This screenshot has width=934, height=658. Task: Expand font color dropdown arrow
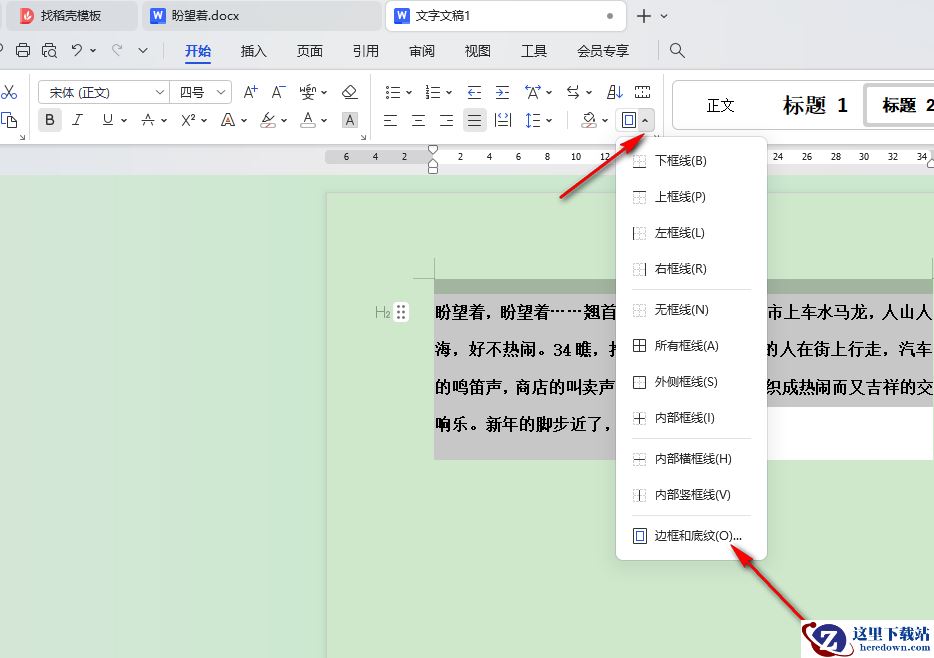click(323, 120)
